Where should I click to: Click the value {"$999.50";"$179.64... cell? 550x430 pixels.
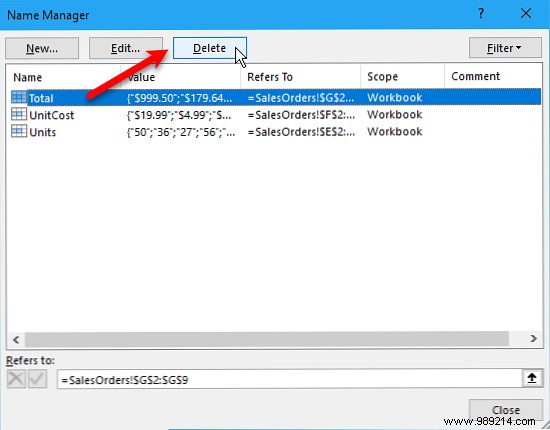click(x=179, y=98)
